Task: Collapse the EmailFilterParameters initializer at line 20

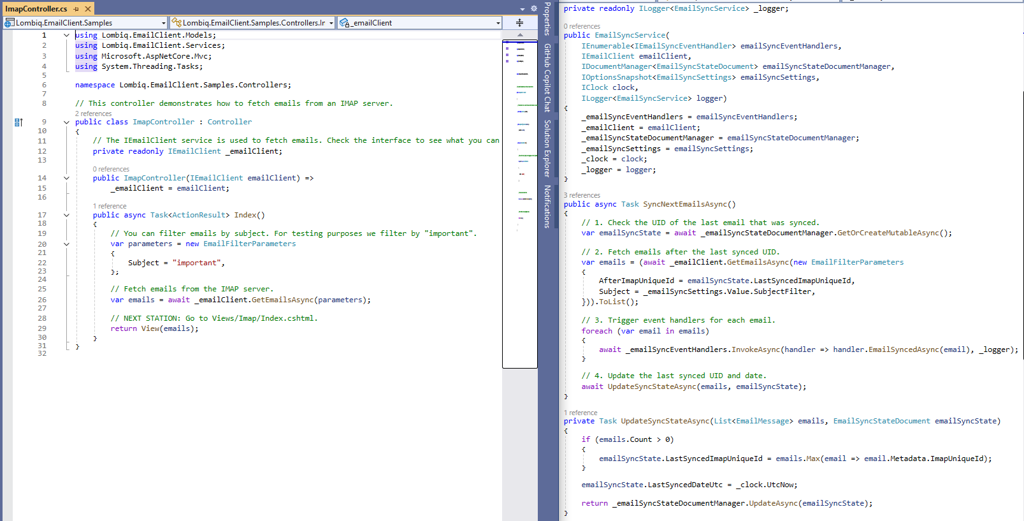Action: (x=67, y=244)
